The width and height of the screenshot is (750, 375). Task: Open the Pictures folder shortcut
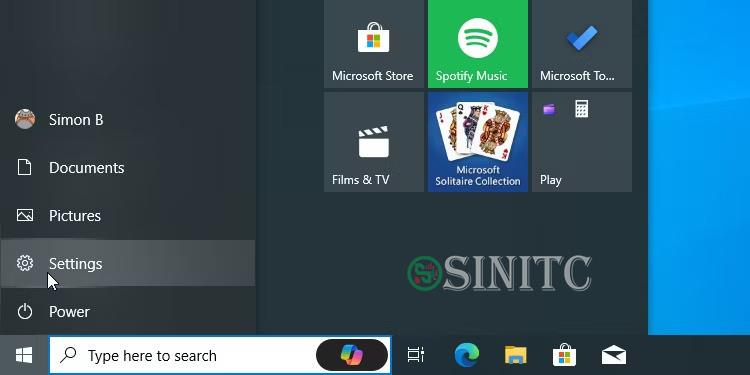[x=128, y=216]
